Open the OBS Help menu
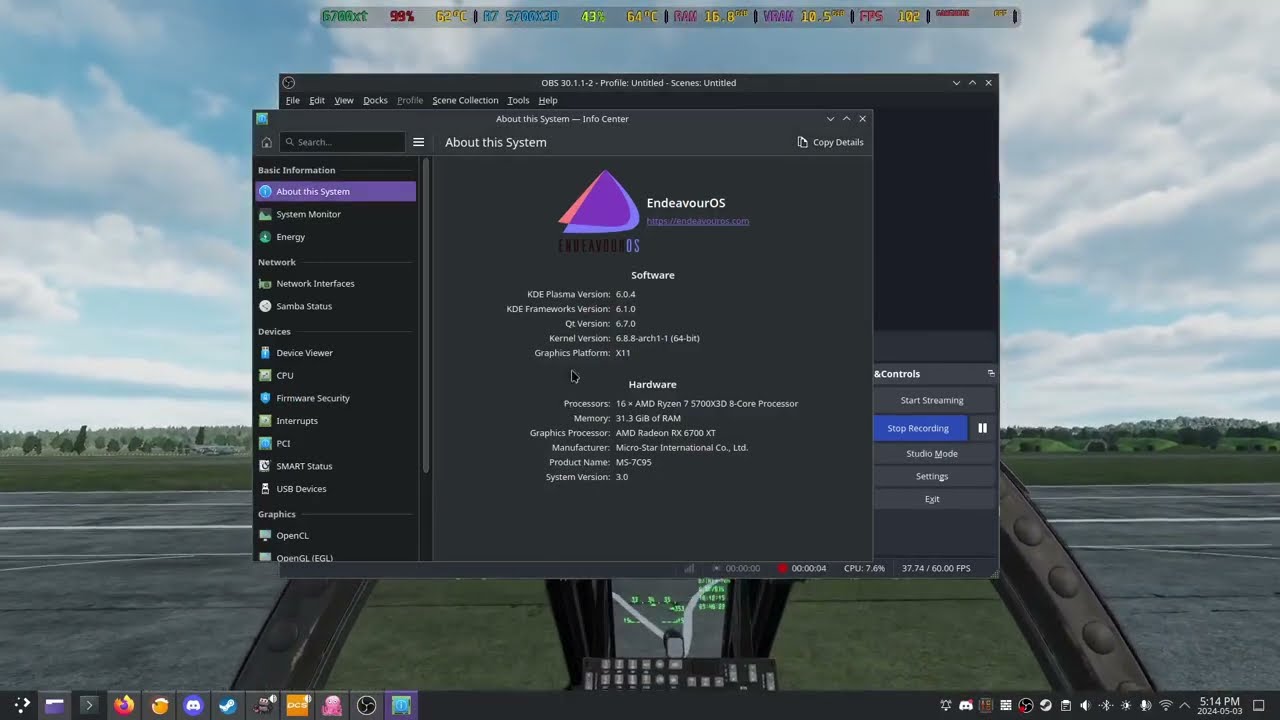The width and height of the screenshot is (1280, 720). pos(548,100)
